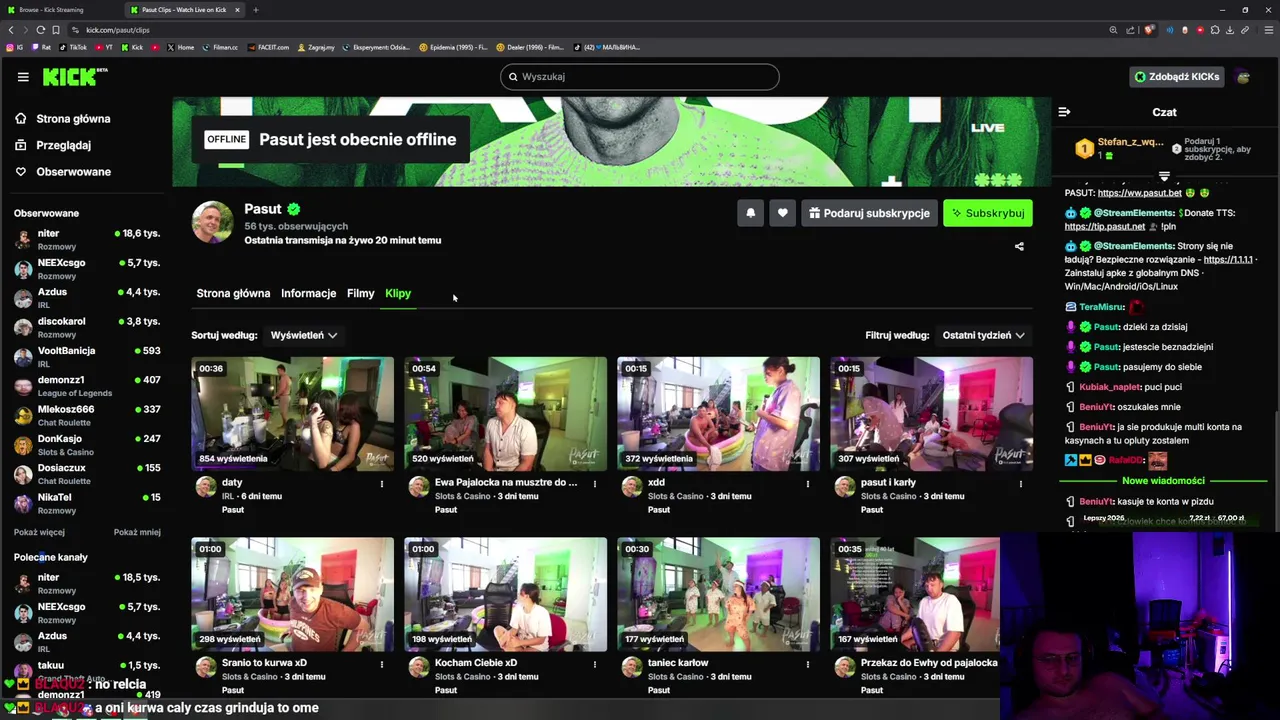Open the hamburger sidebar menu
The width and height of the screenshot is (1280, 720).
tap(23, 76)
